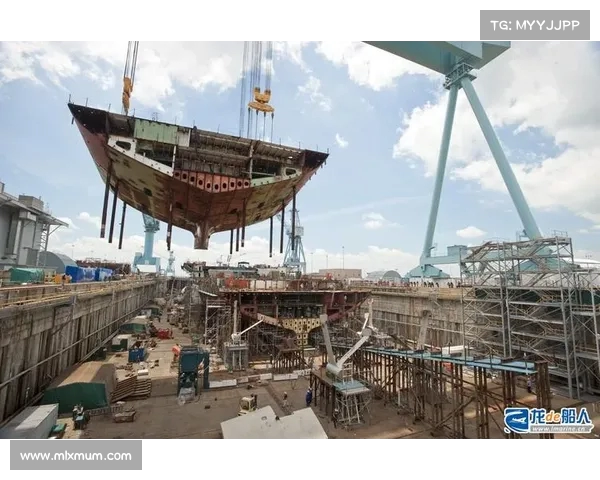Click the imarine.cn watermark logo
The image size is (600, 480).
tap(547, 420)
